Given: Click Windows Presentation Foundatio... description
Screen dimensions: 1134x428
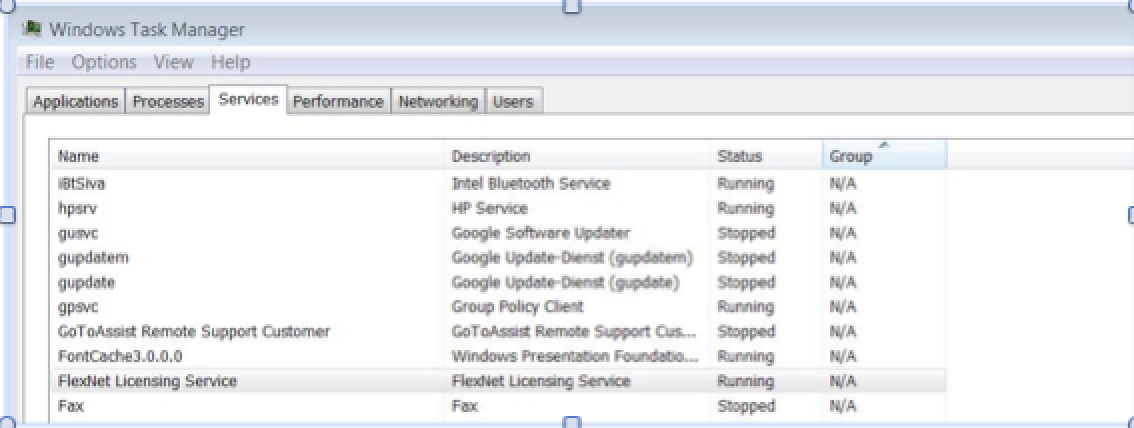Looking at the screenshot, I should click(576, 356).
